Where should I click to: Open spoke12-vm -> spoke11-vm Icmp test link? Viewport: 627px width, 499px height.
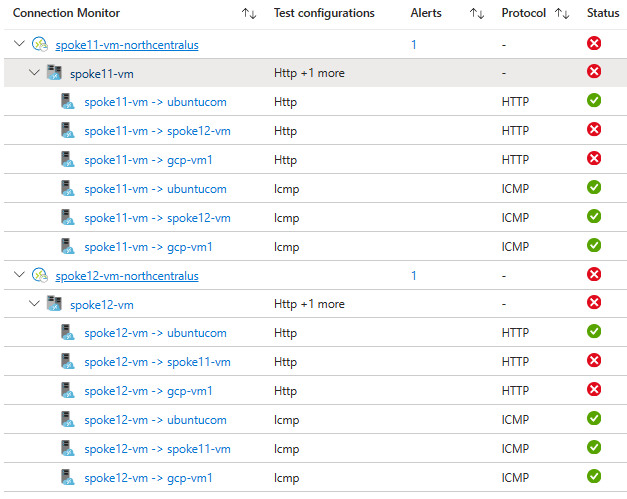157,449
